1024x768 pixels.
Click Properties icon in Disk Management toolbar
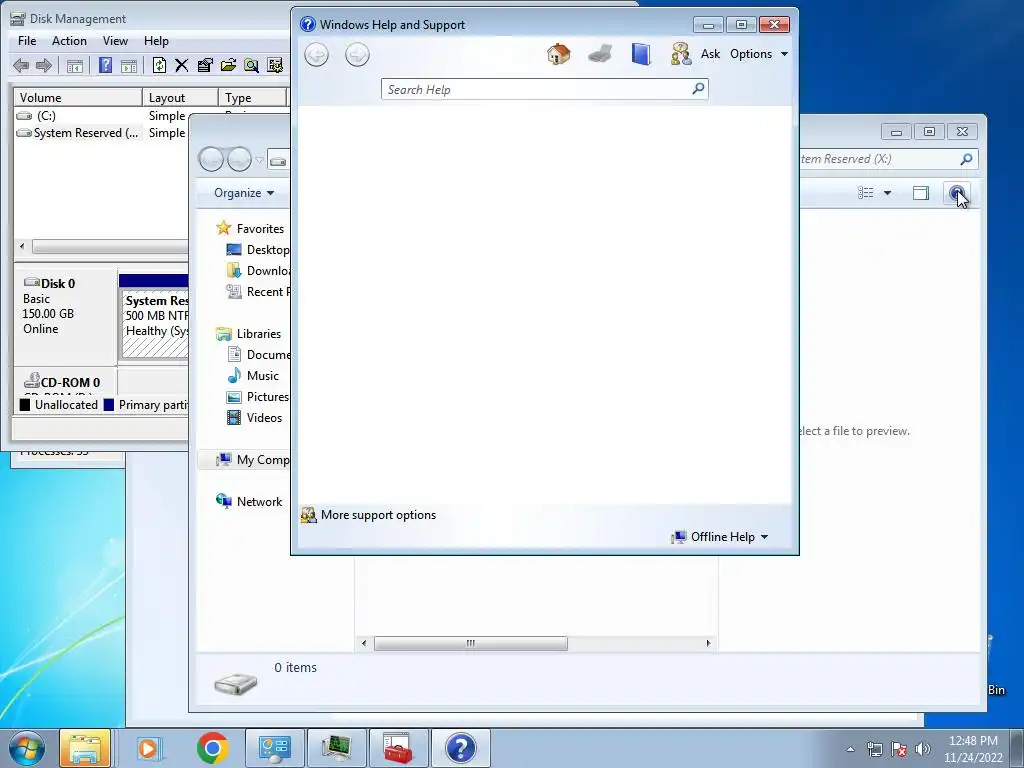204,65
